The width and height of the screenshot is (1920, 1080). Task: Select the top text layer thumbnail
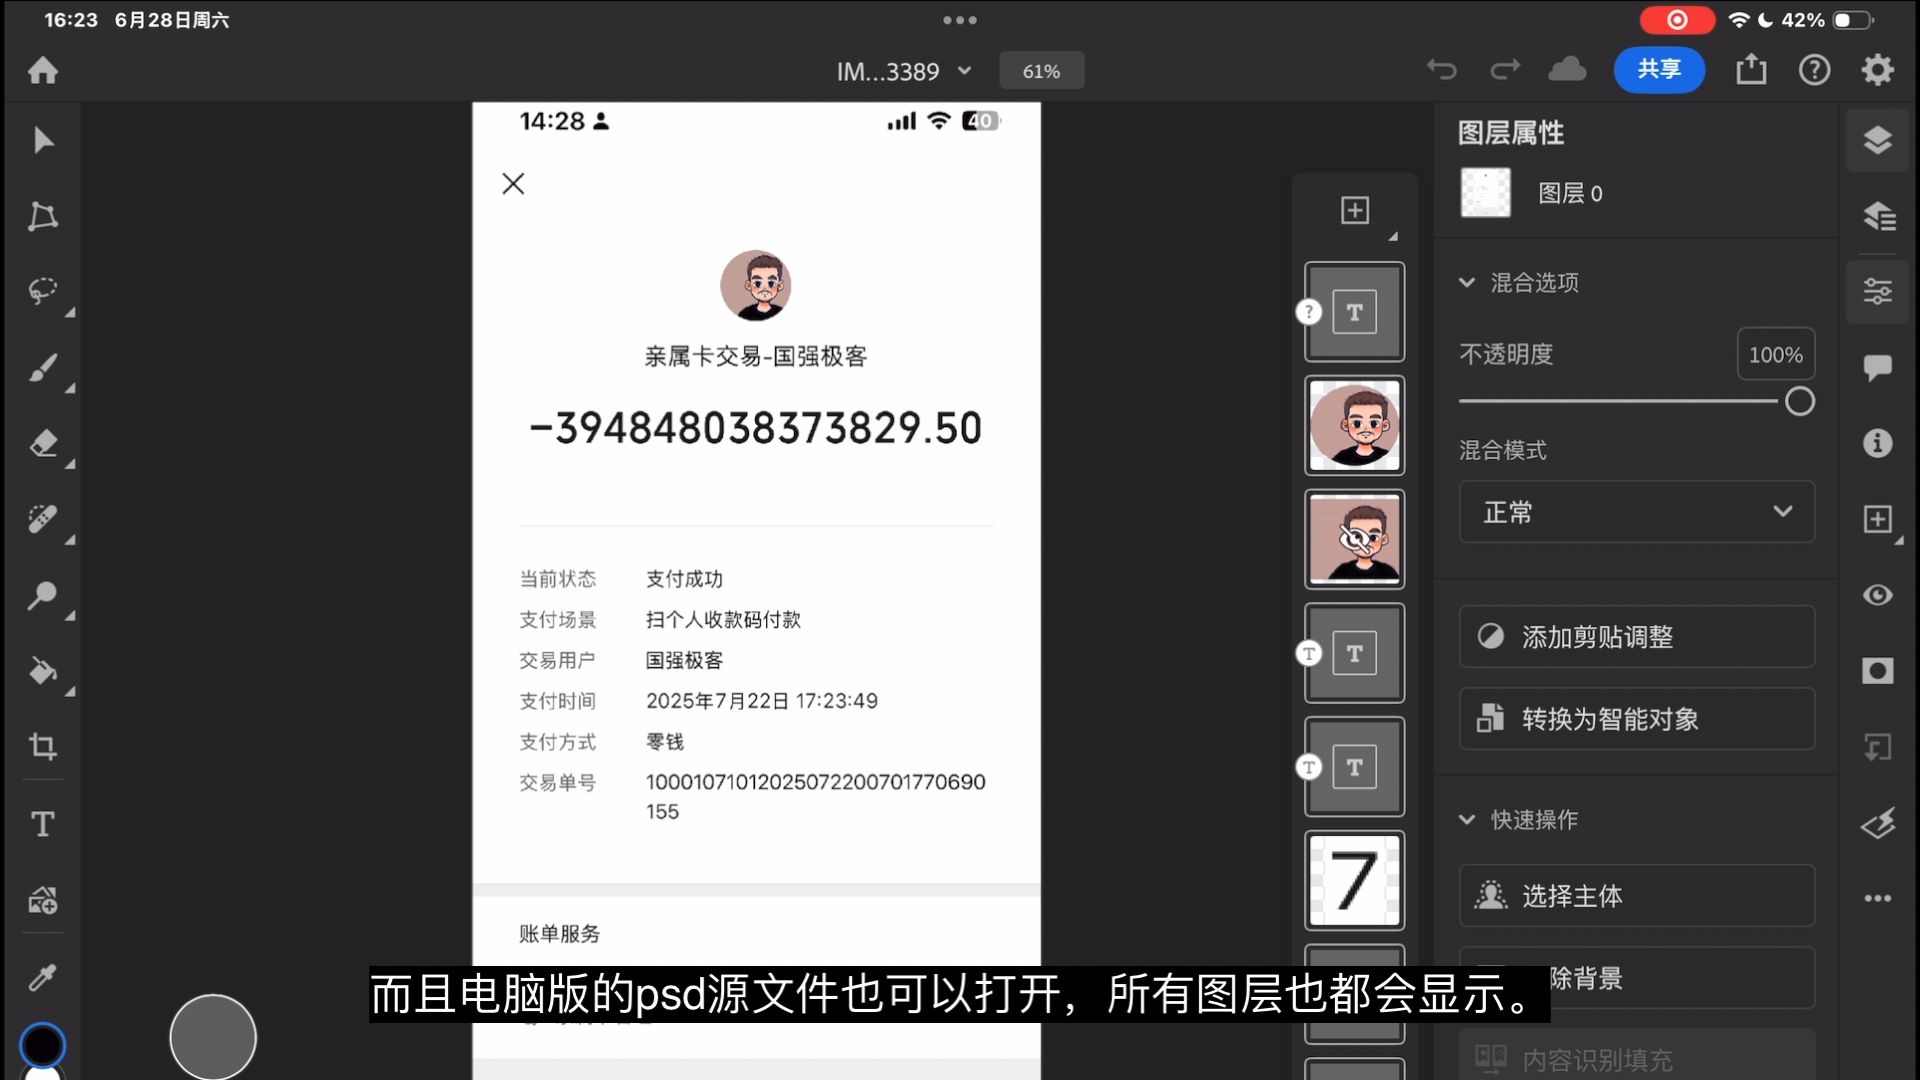point(1355,312)
